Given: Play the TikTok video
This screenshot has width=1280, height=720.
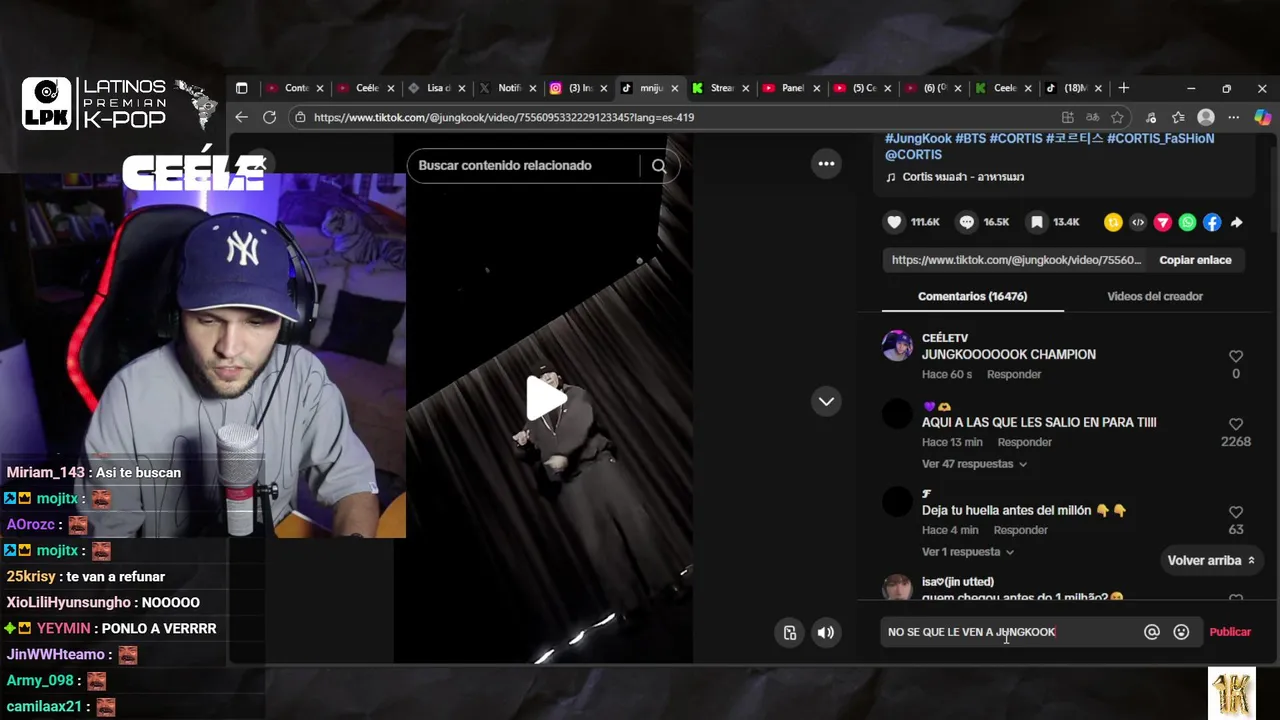Looking at the screenshot, I should 545,399.
